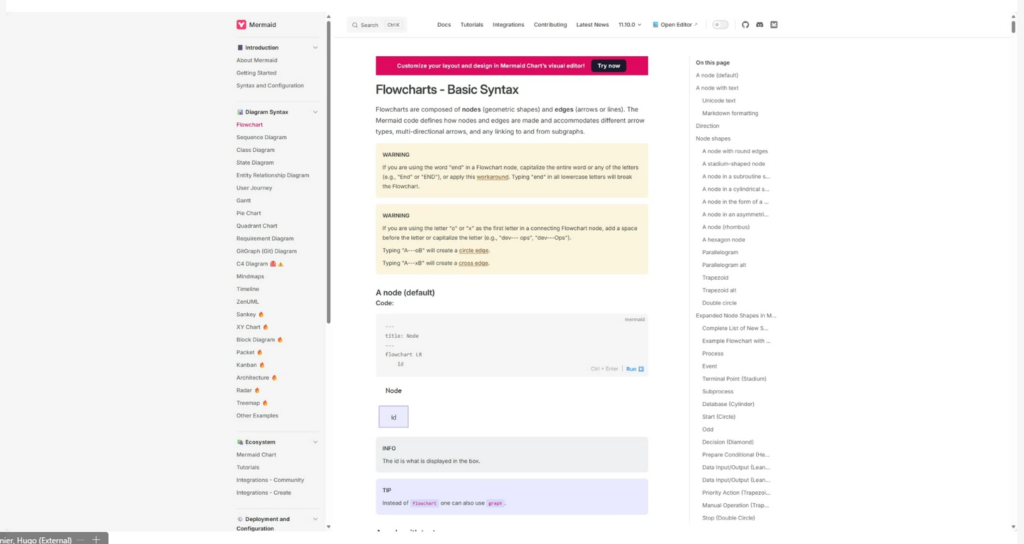Click the flame icon next to Kanban

point(262,365)
